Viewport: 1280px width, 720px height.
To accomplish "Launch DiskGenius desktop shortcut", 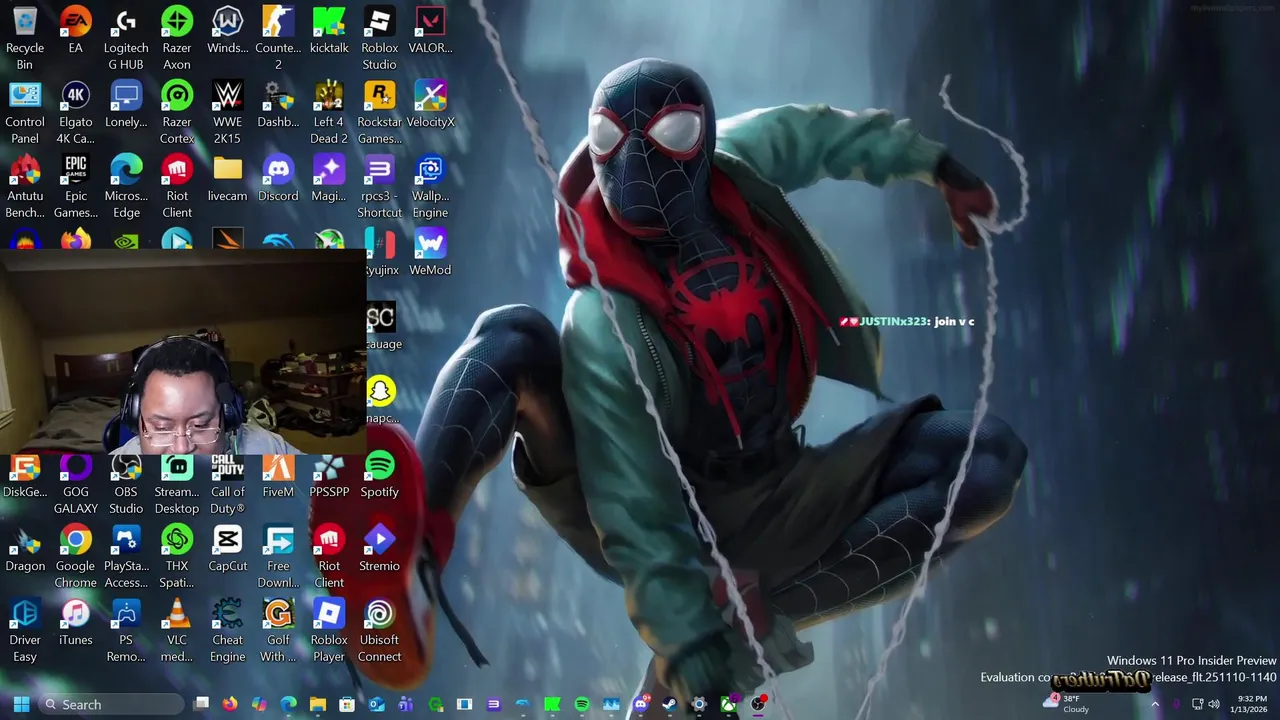I will pyautogui.click(x=25, y=475).
